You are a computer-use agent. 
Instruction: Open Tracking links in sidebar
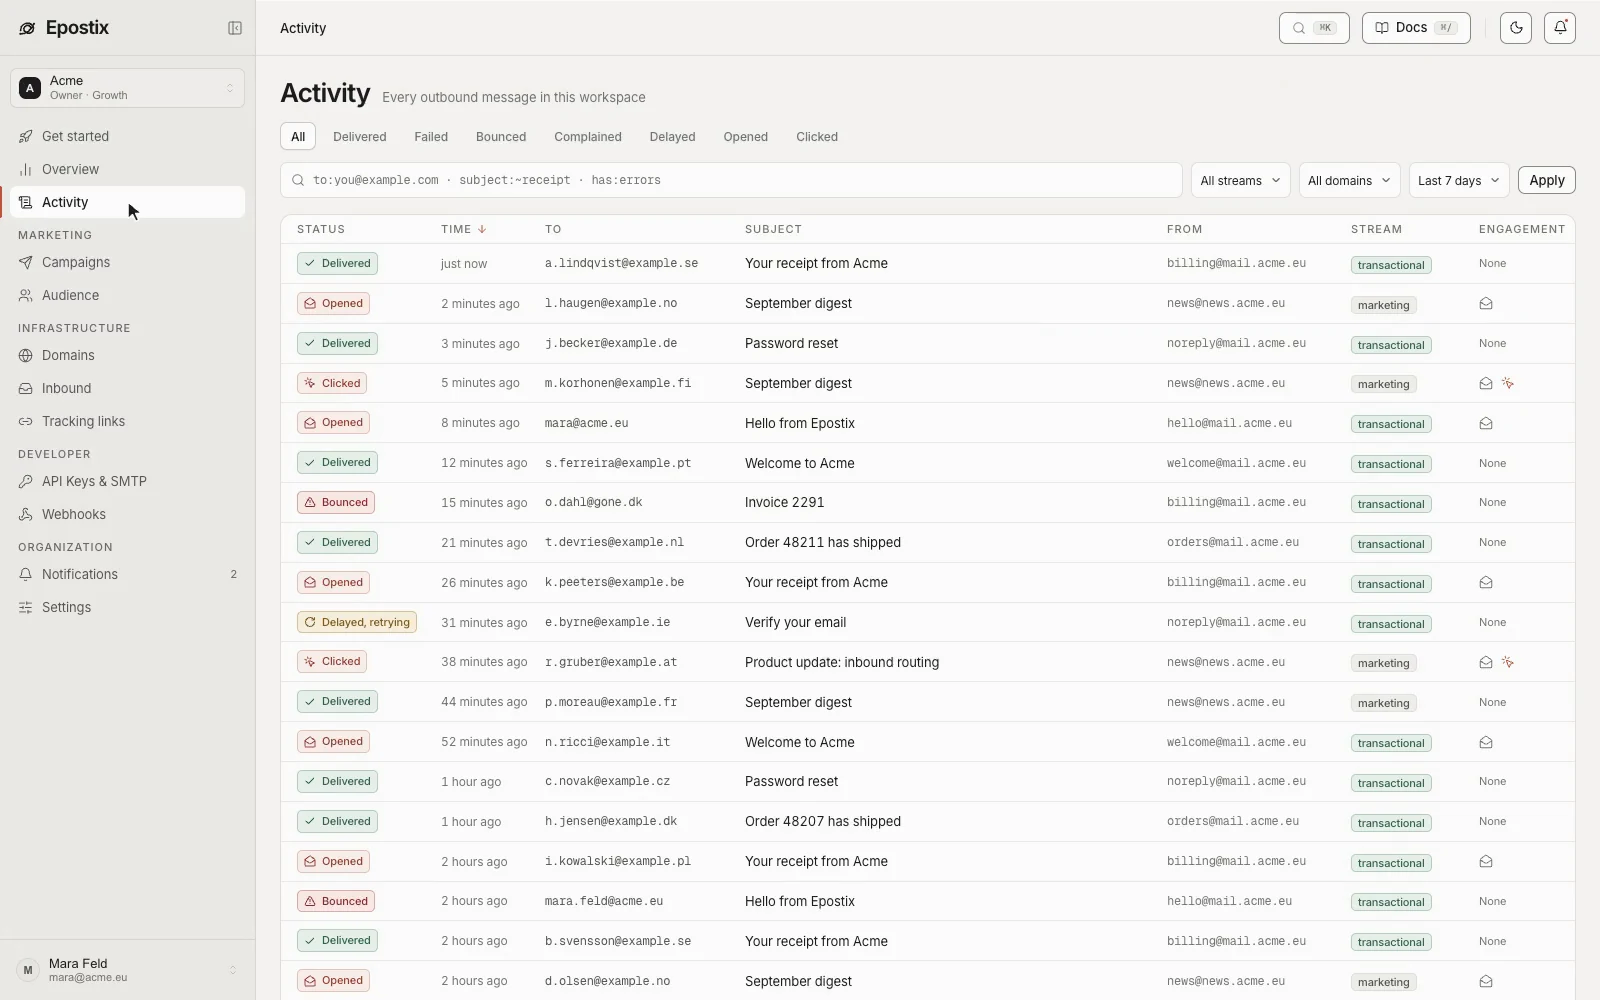(127, 421)
